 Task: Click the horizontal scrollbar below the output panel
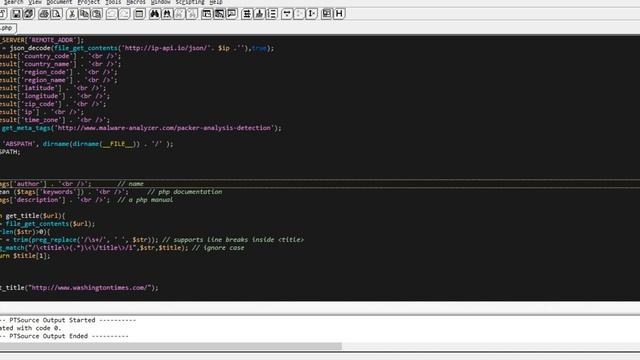coord(171,347)
